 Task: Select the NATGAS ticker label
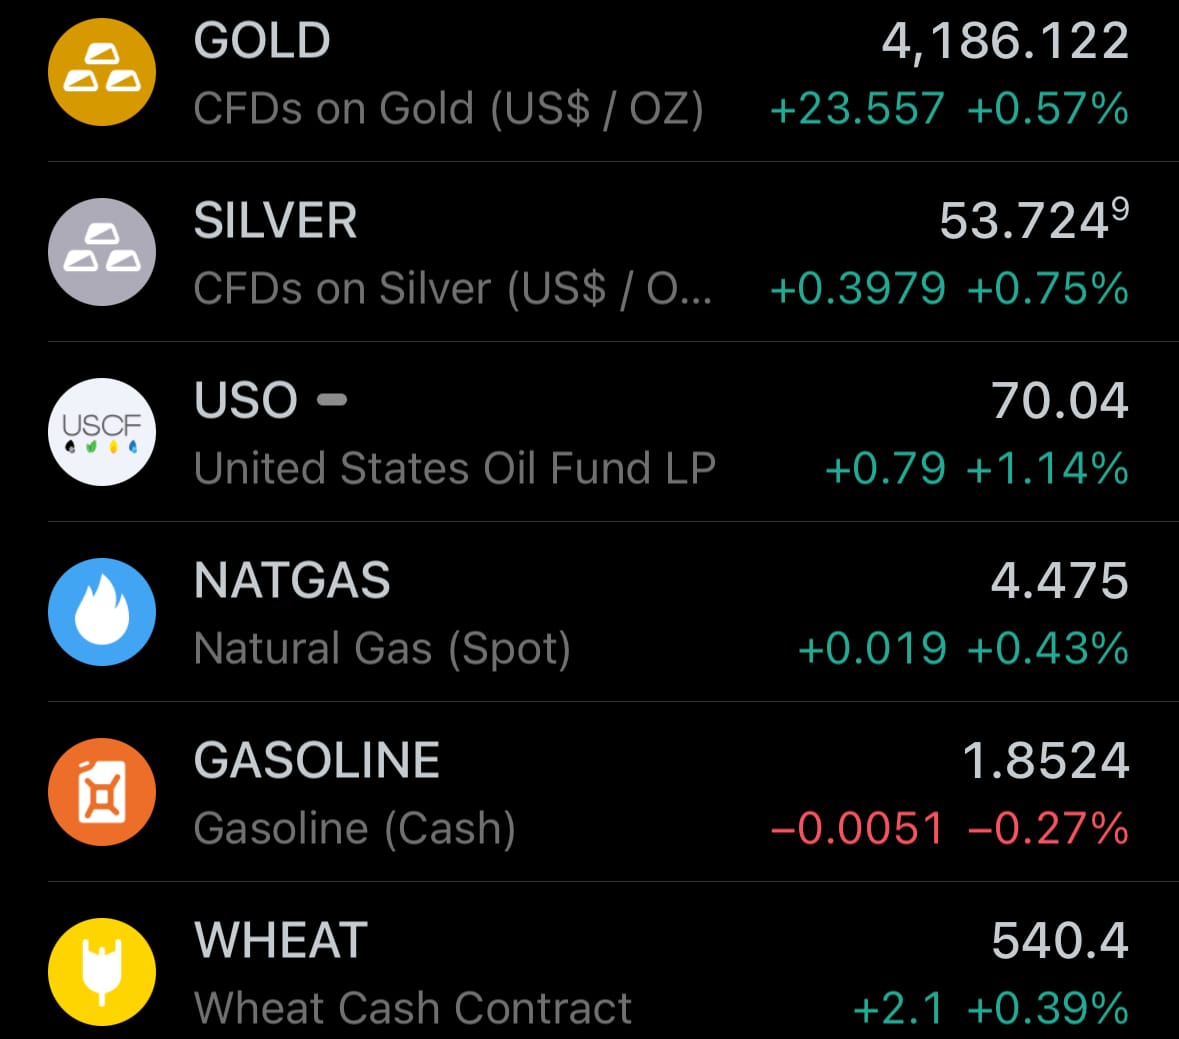coord(292,581)
